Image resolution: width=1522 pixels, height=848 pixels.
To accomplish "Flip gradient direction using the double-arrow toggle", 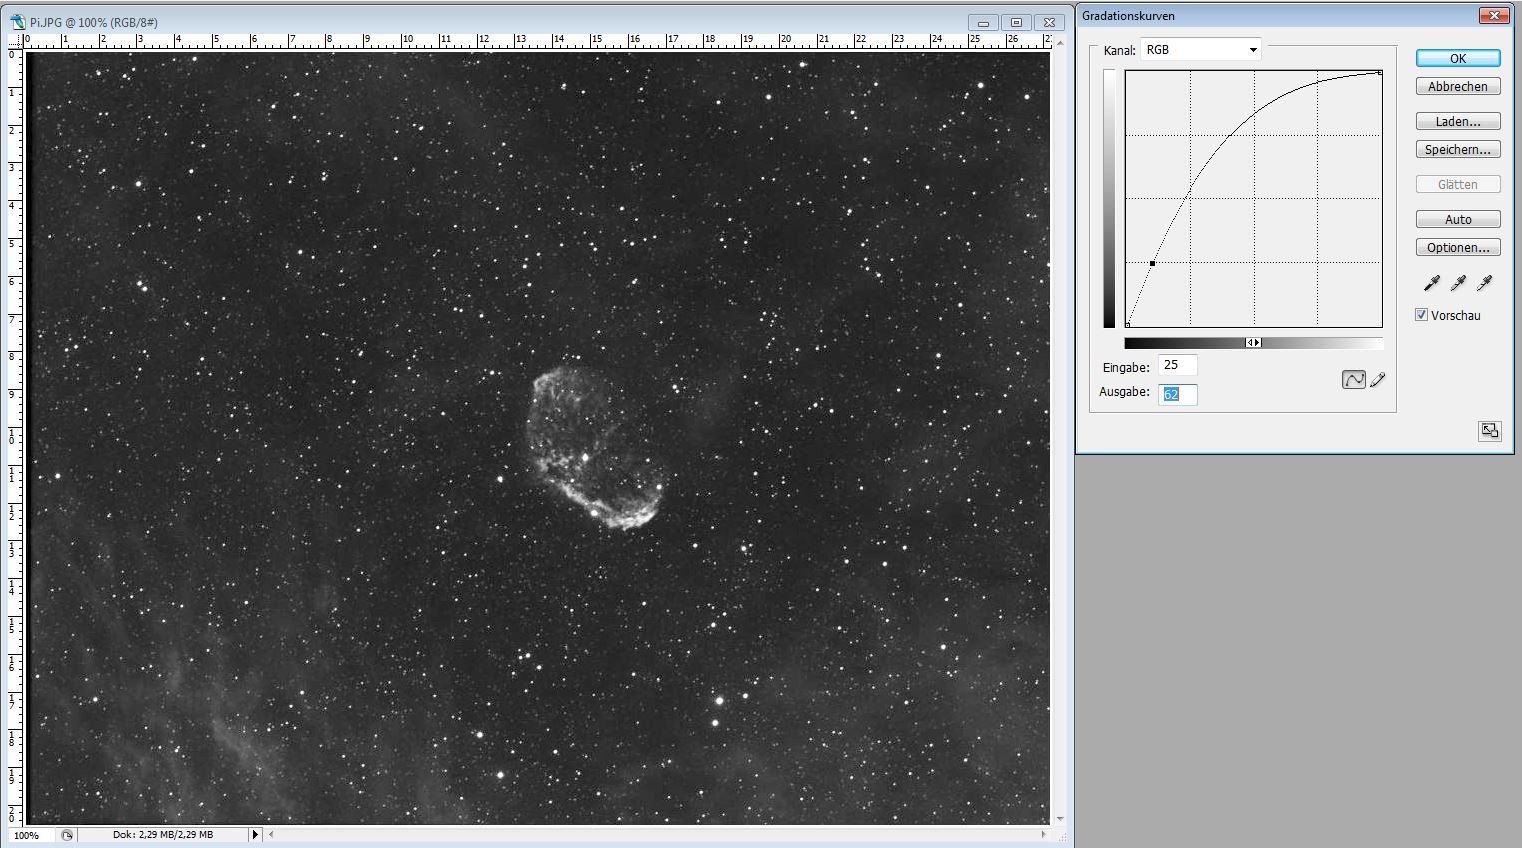I will pos(1253,343).
